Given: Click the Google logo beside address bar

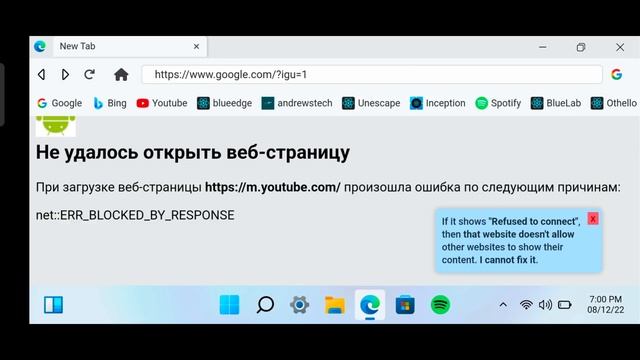Looking at the screenshot, I should coord(616,74).
